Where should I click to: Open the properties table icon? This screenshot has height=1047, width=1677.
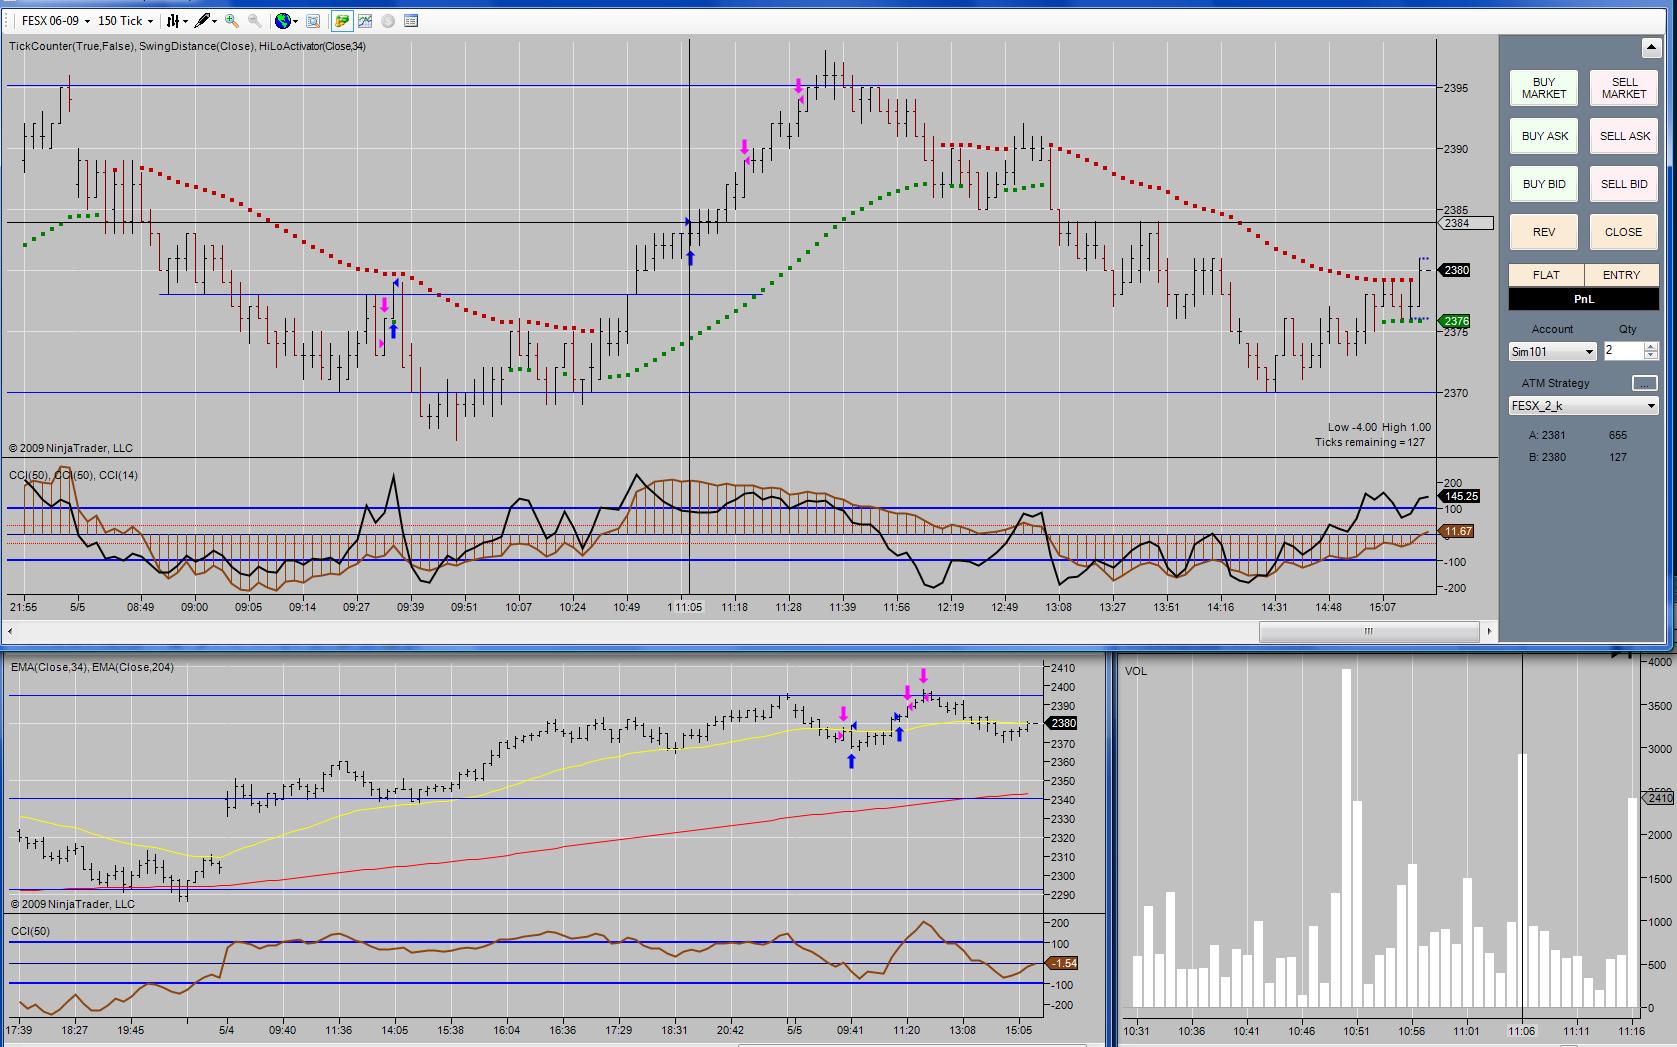pos(411,20)
